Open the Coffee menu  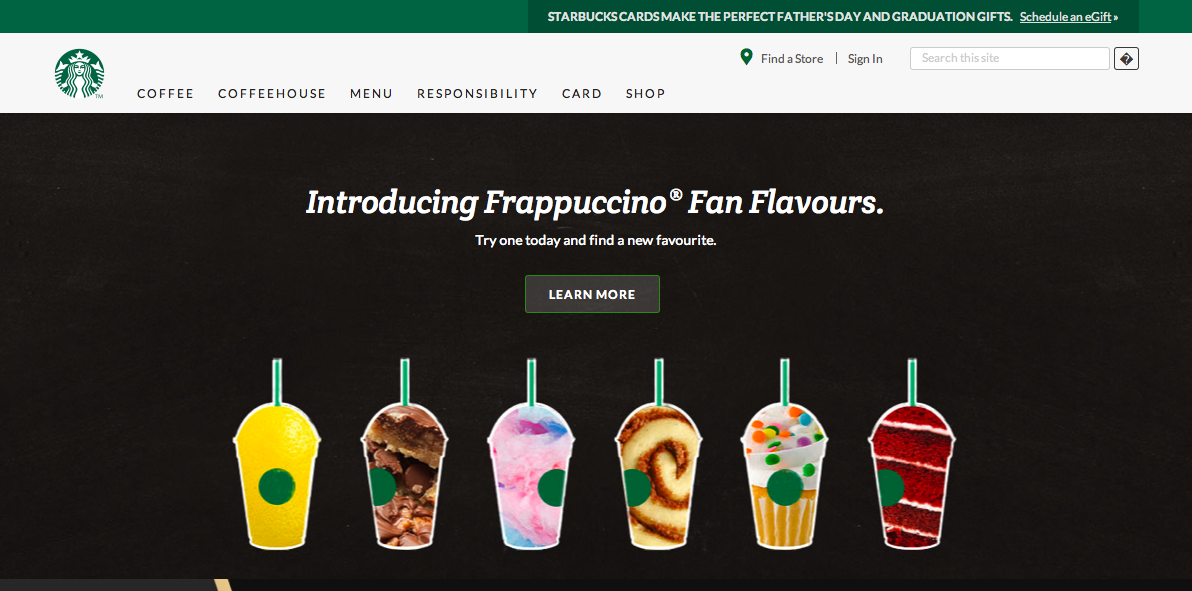pos(166,94)
